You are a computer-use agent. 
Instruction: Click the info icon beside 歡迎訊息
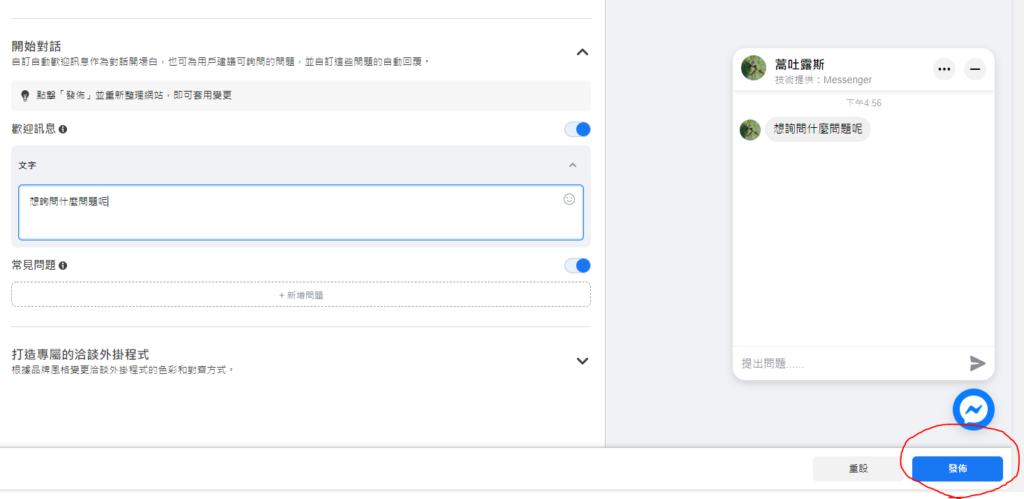click(x=63, y=130)
